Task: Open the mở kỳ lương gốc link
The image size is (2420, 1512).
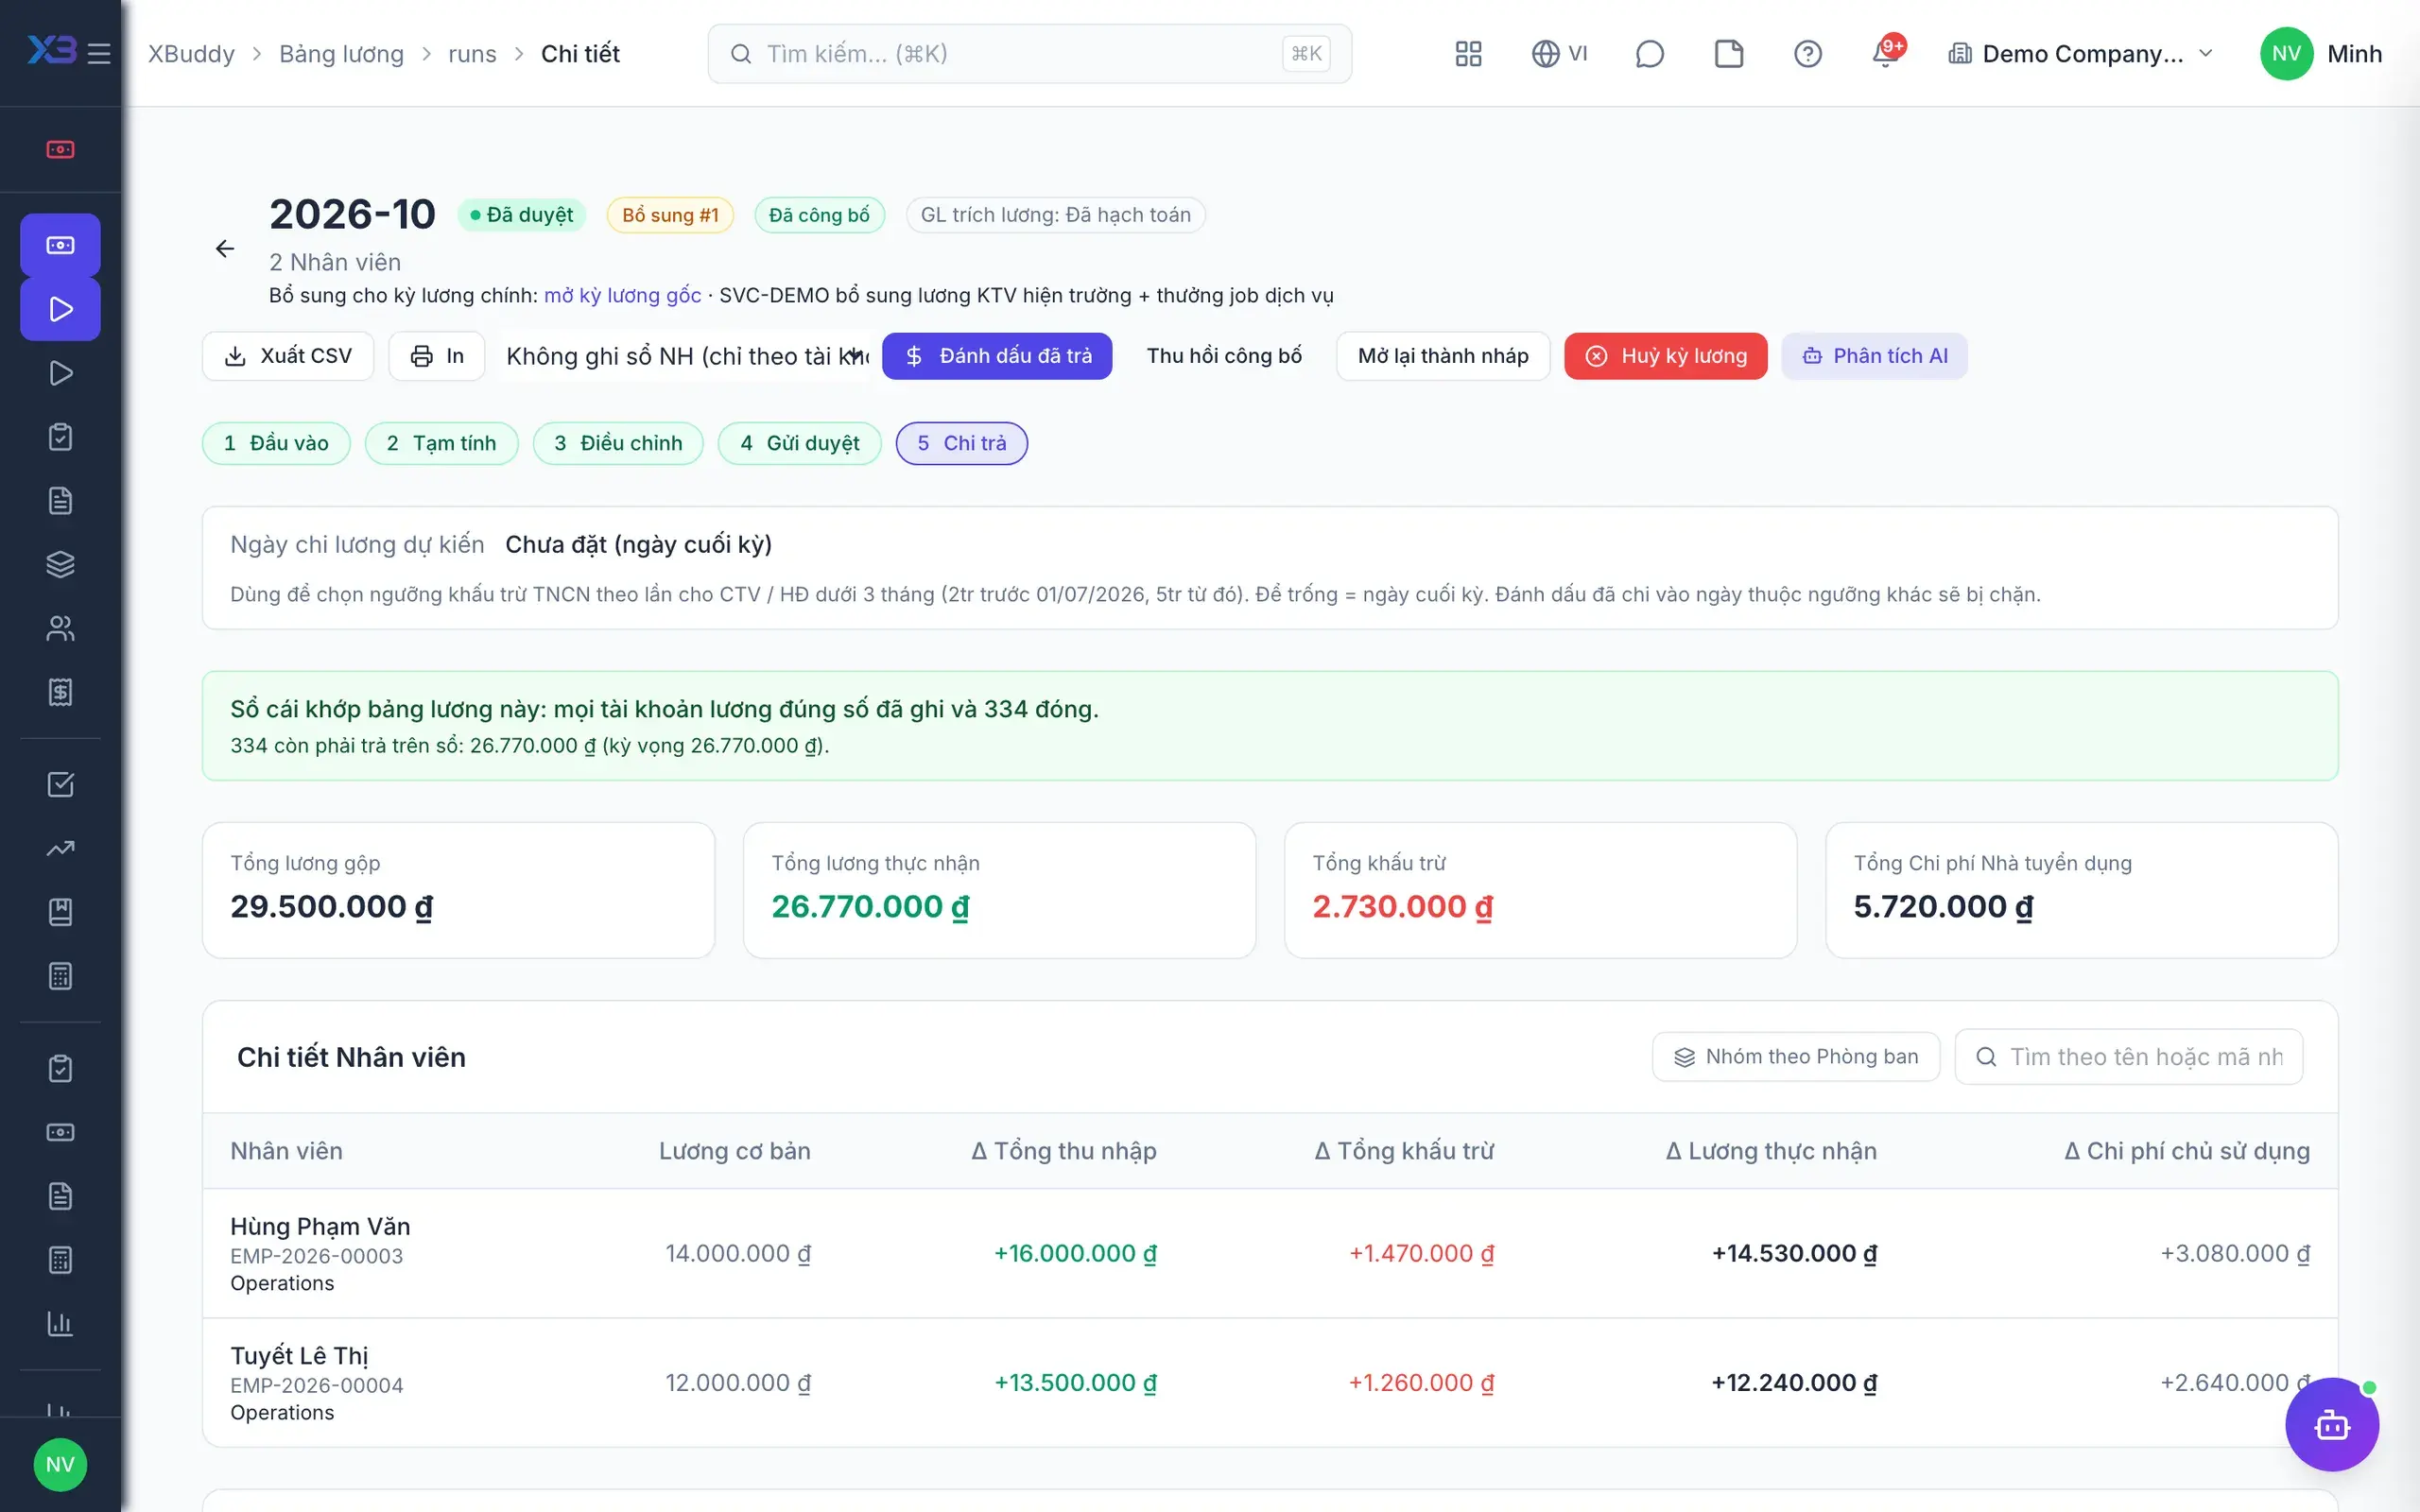Action: [622, 296]
